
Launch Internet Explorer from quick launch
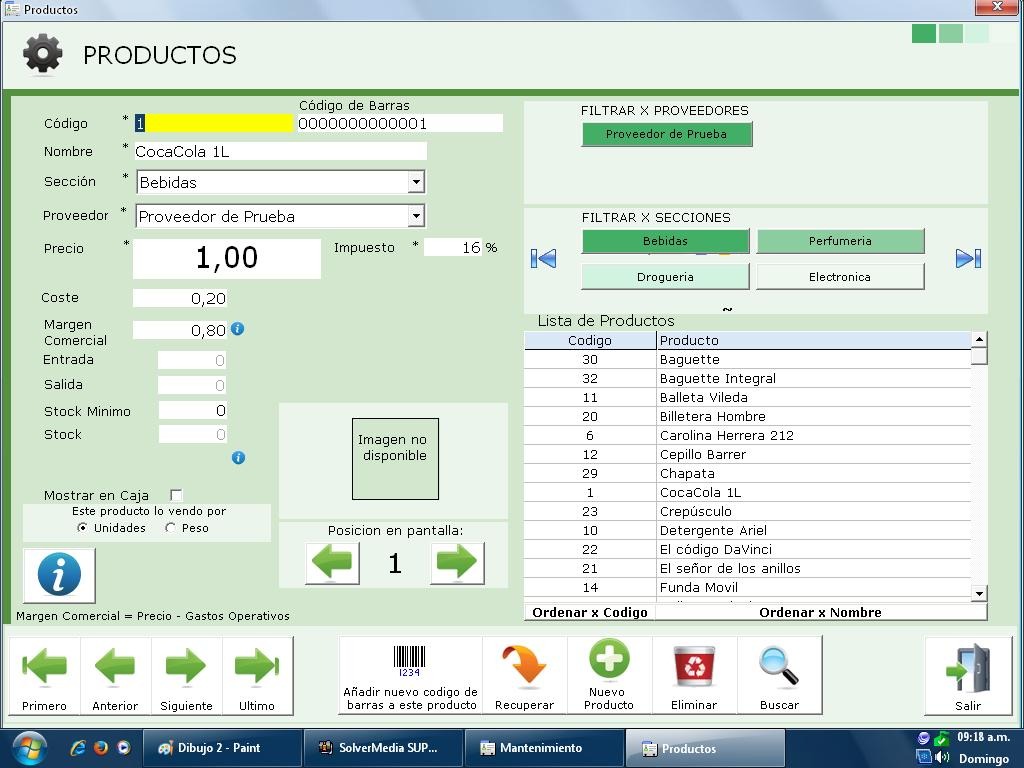pyautogui.click(x=78, y=748)
